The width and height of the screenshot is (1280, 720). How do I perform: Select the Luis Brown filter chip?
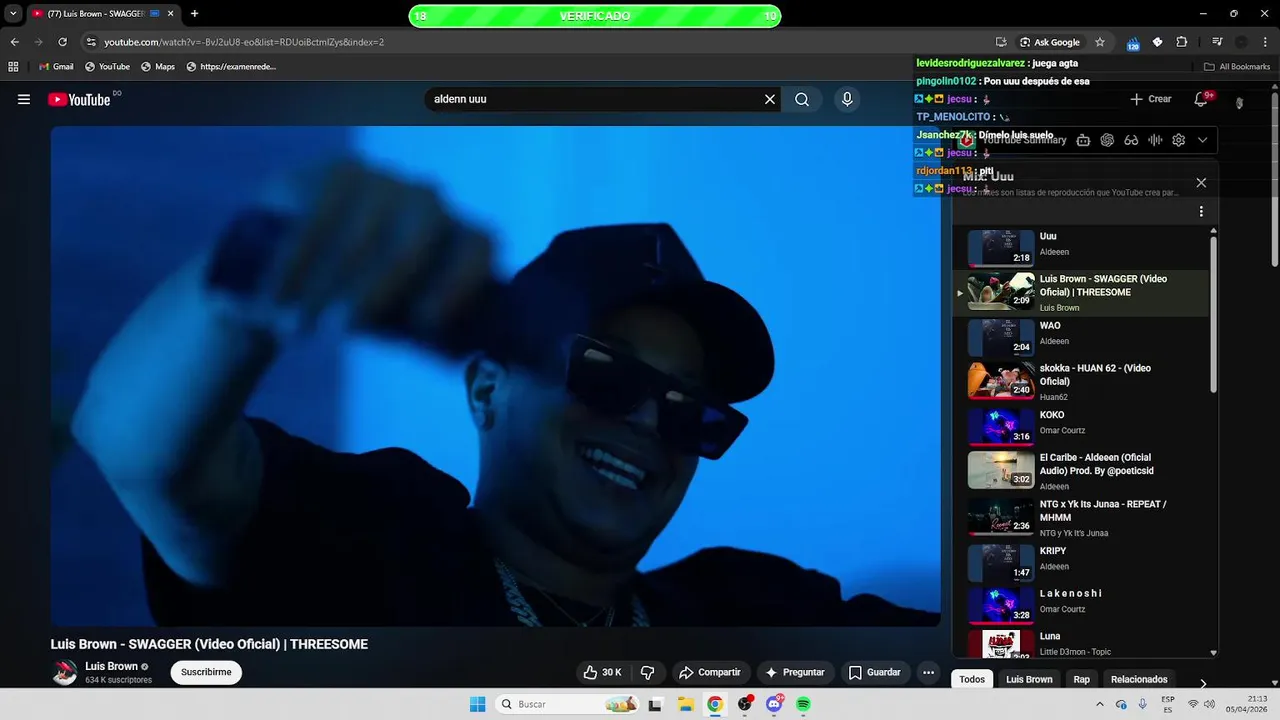[1029, 679]
